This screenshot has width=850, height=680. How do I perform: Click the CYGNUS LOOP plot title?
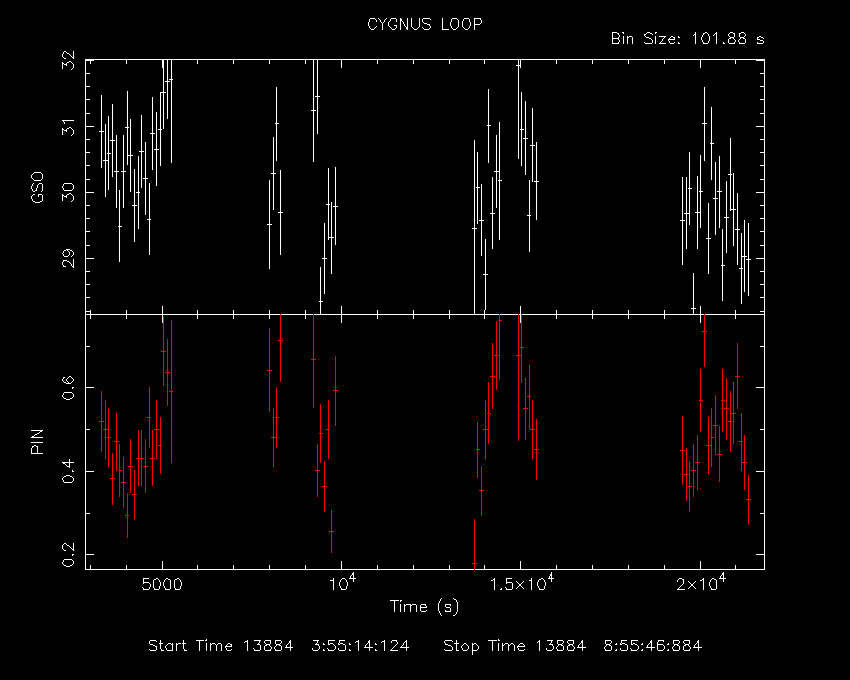tap(424, 24)
